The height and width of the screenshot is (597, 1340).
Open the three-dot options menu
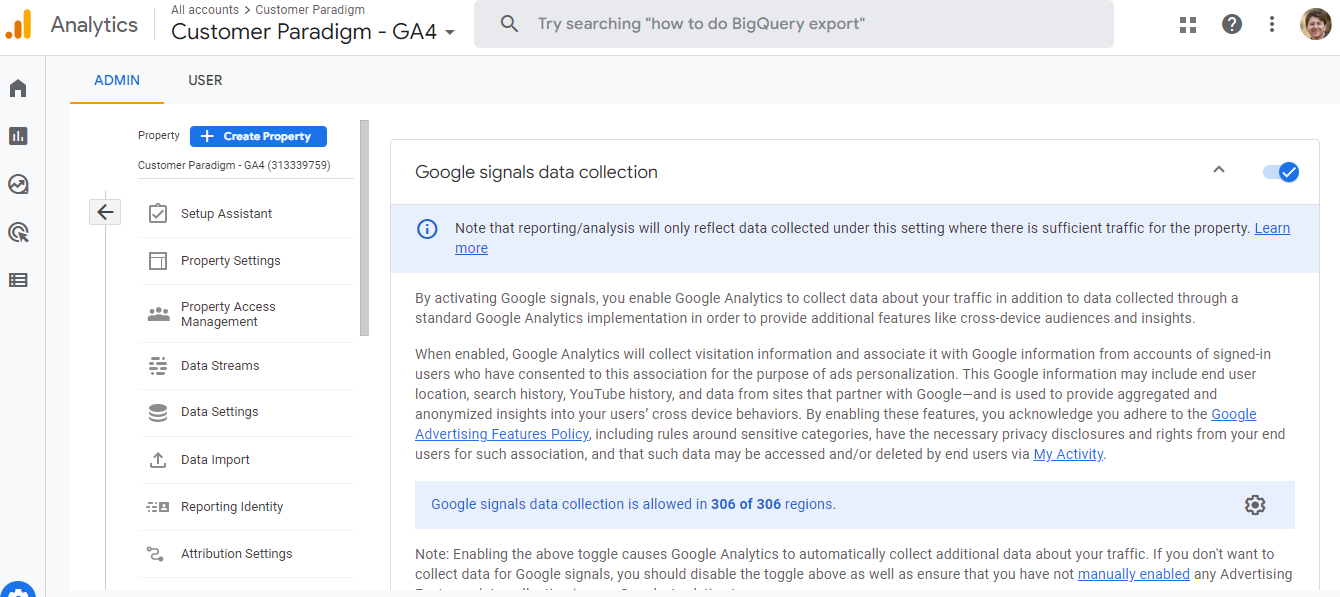(x=1271, y=23)
